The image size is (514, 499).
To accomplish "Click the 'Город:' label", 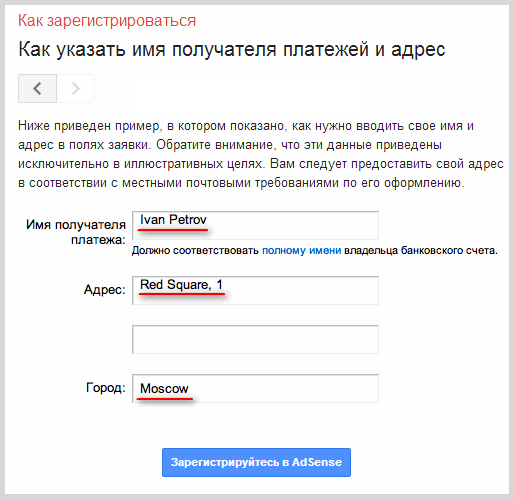I will (x=106, y=388).
